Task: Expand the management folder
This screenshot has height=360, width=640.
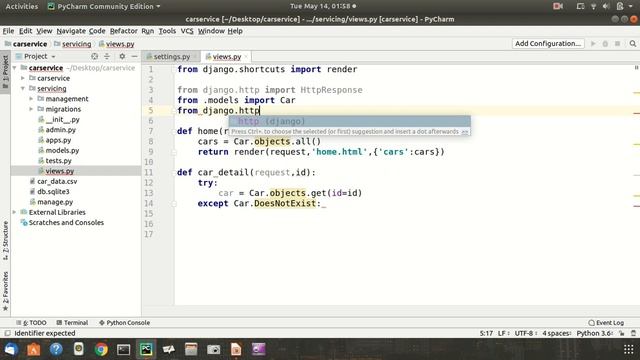Action: point(31,99)
